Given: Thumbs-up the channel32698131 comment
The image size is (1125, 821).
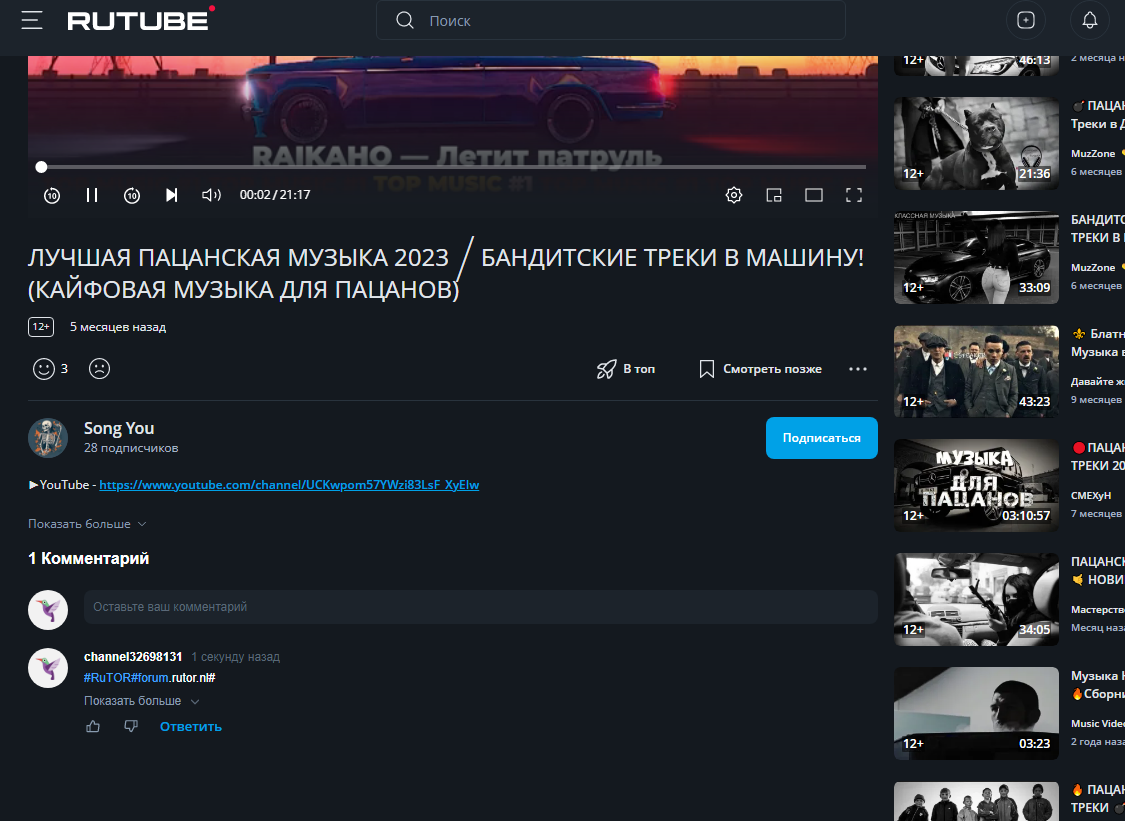Looking at the screenshot, I should (93, 727).
